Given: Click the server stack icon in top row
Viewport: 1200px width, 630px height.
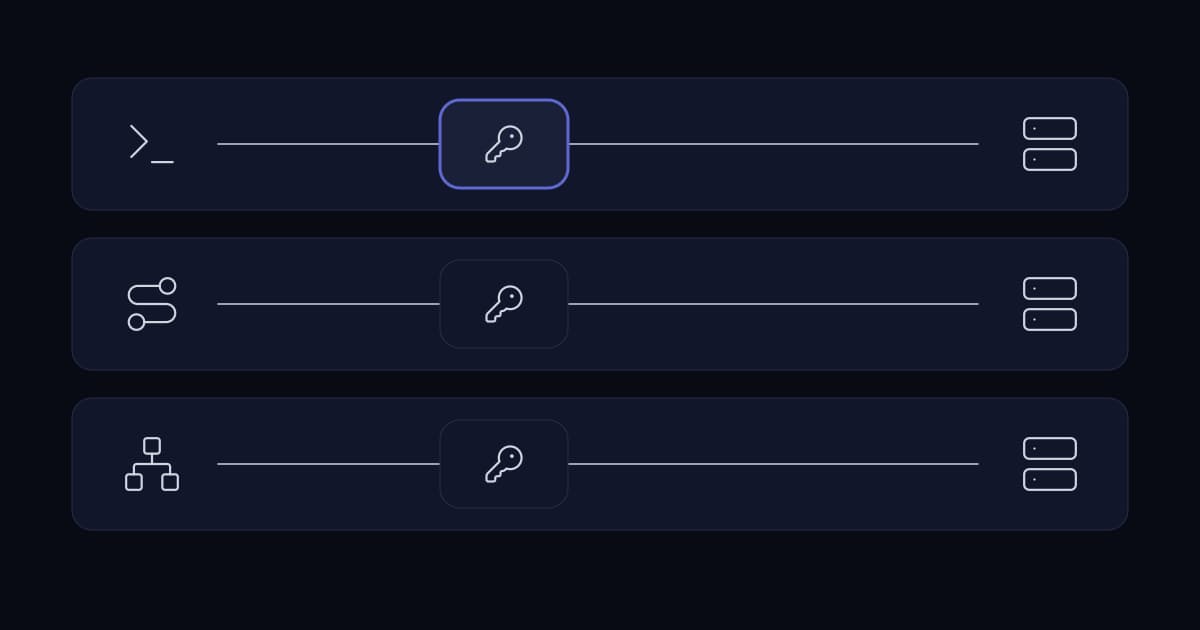Looking at the screenshot, I should click(x=1050, y=144).
